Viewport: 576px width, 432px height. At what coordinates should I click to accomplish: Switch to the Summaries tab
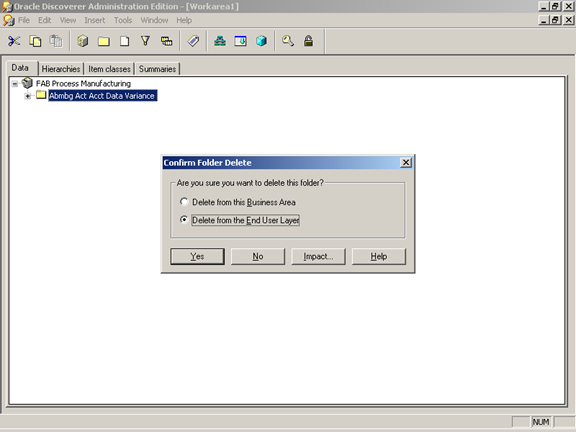click(157, 69)
